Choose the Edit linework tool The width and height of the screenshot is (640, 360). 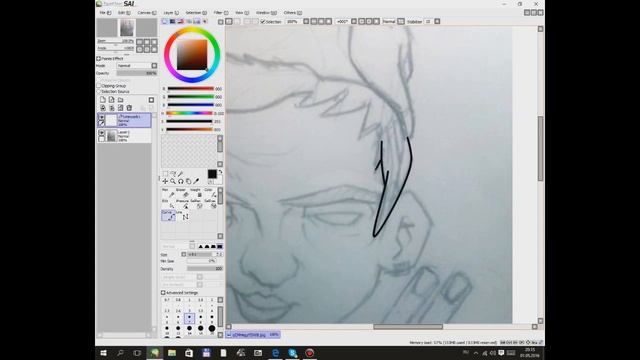[x=168, y=204]
